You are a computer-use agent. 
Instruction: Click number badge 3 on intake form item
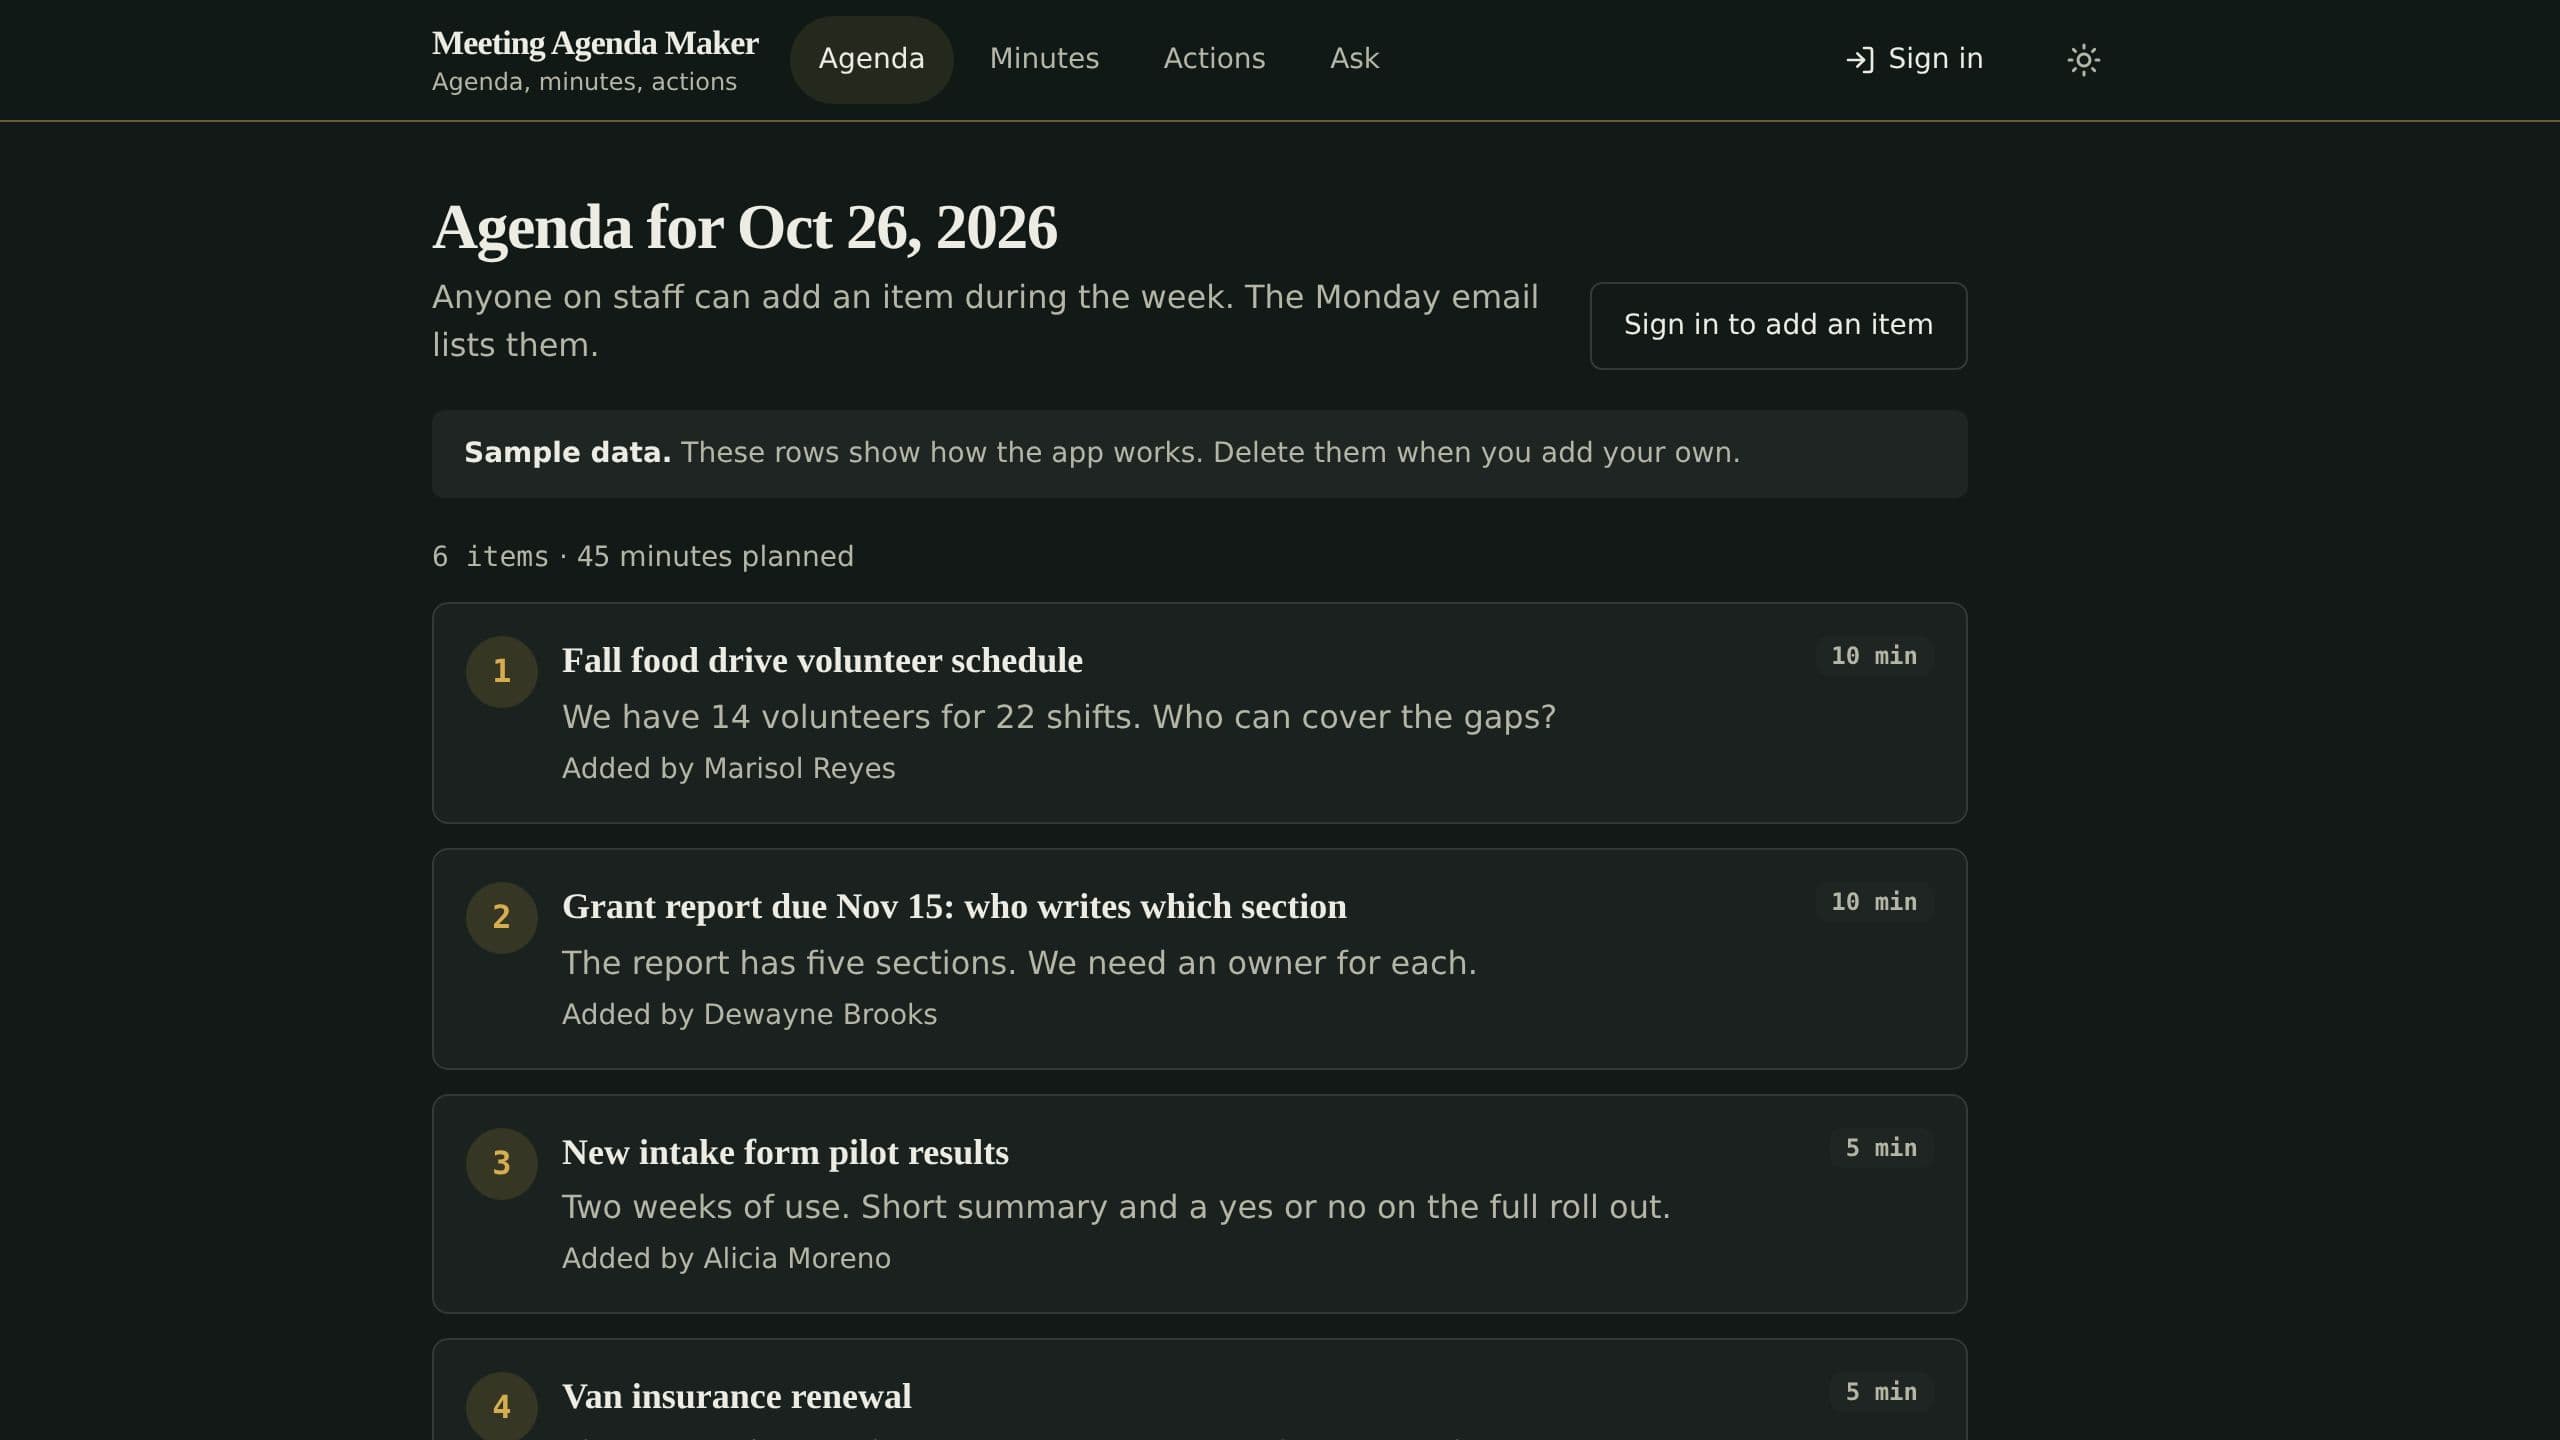(x=502, y=1163)
